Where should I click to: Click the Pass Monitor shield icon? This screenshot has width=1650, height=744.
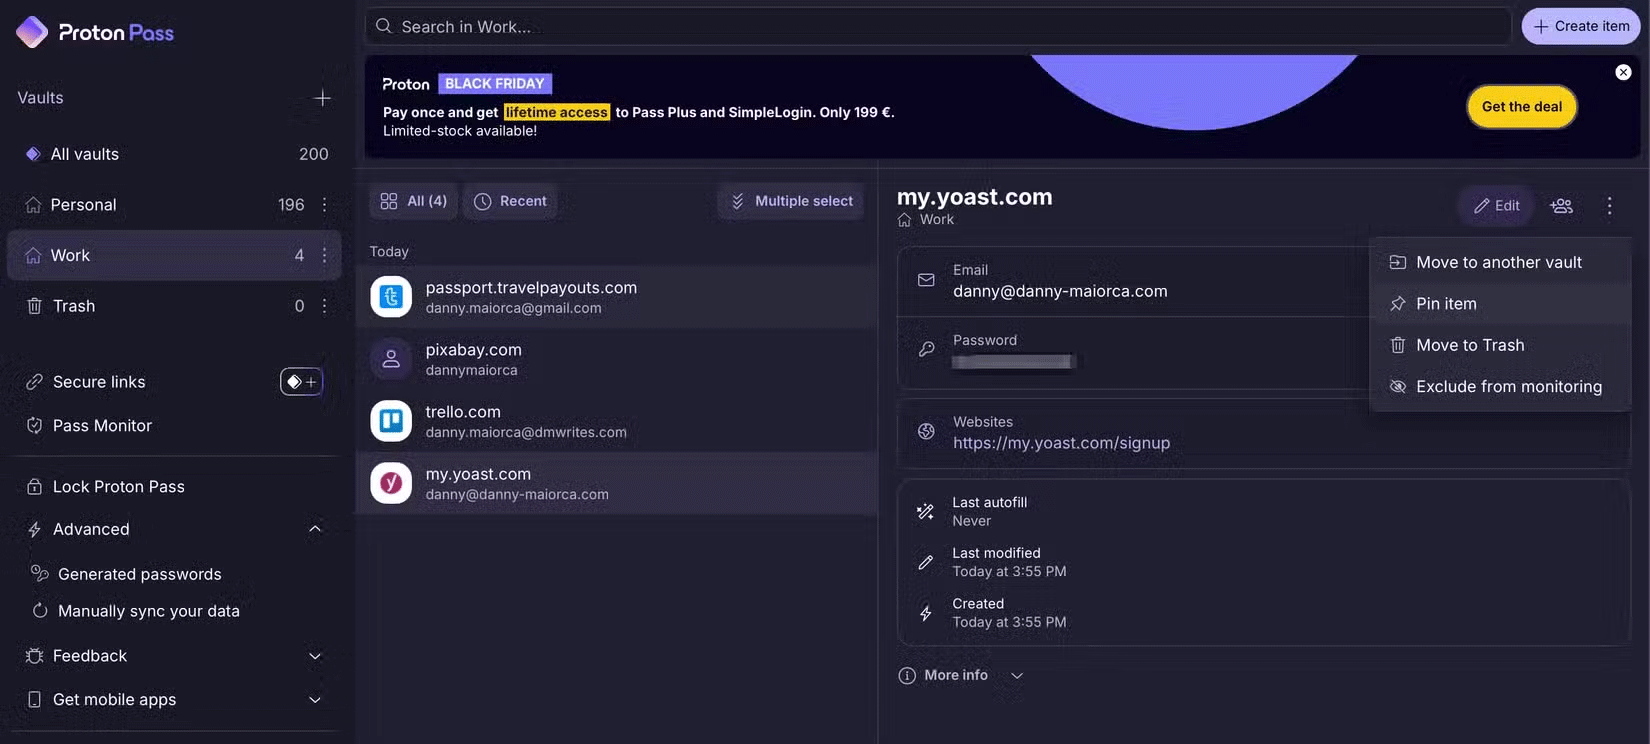[x=35, y=426]
